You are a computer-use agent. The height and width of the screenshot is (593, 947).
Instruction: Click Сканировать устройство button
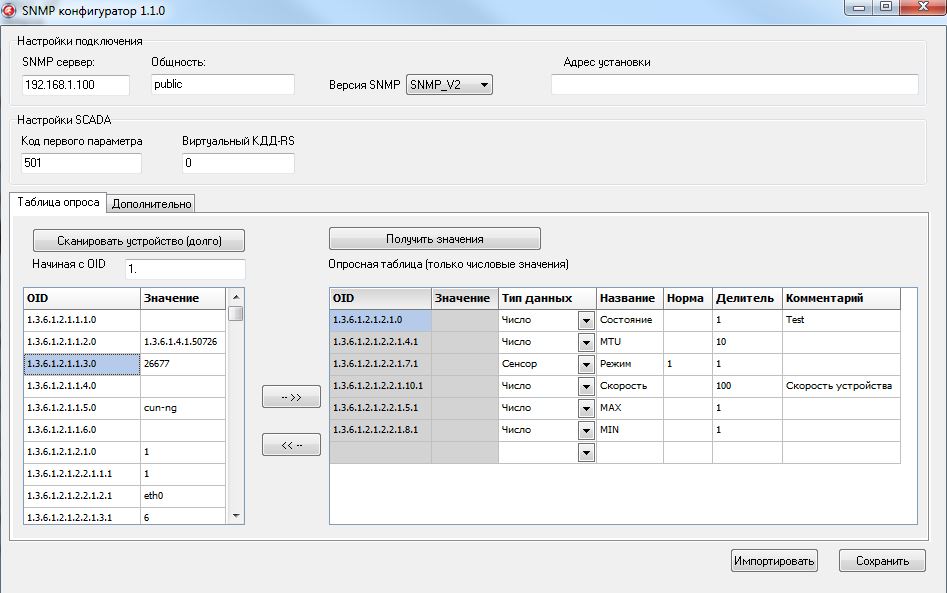pyautogui.click(x=138, y=241)
